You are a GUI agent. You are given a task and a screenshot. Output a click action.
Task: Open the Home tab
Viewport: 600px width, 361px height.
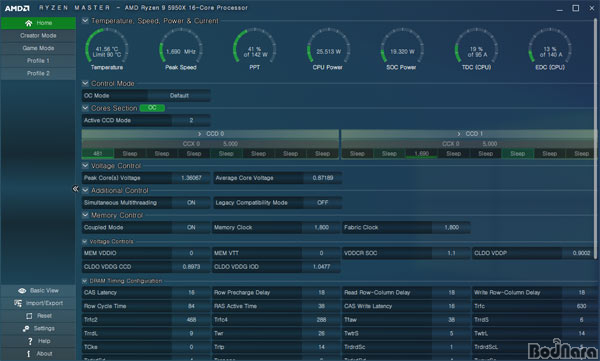pos(38,23)
